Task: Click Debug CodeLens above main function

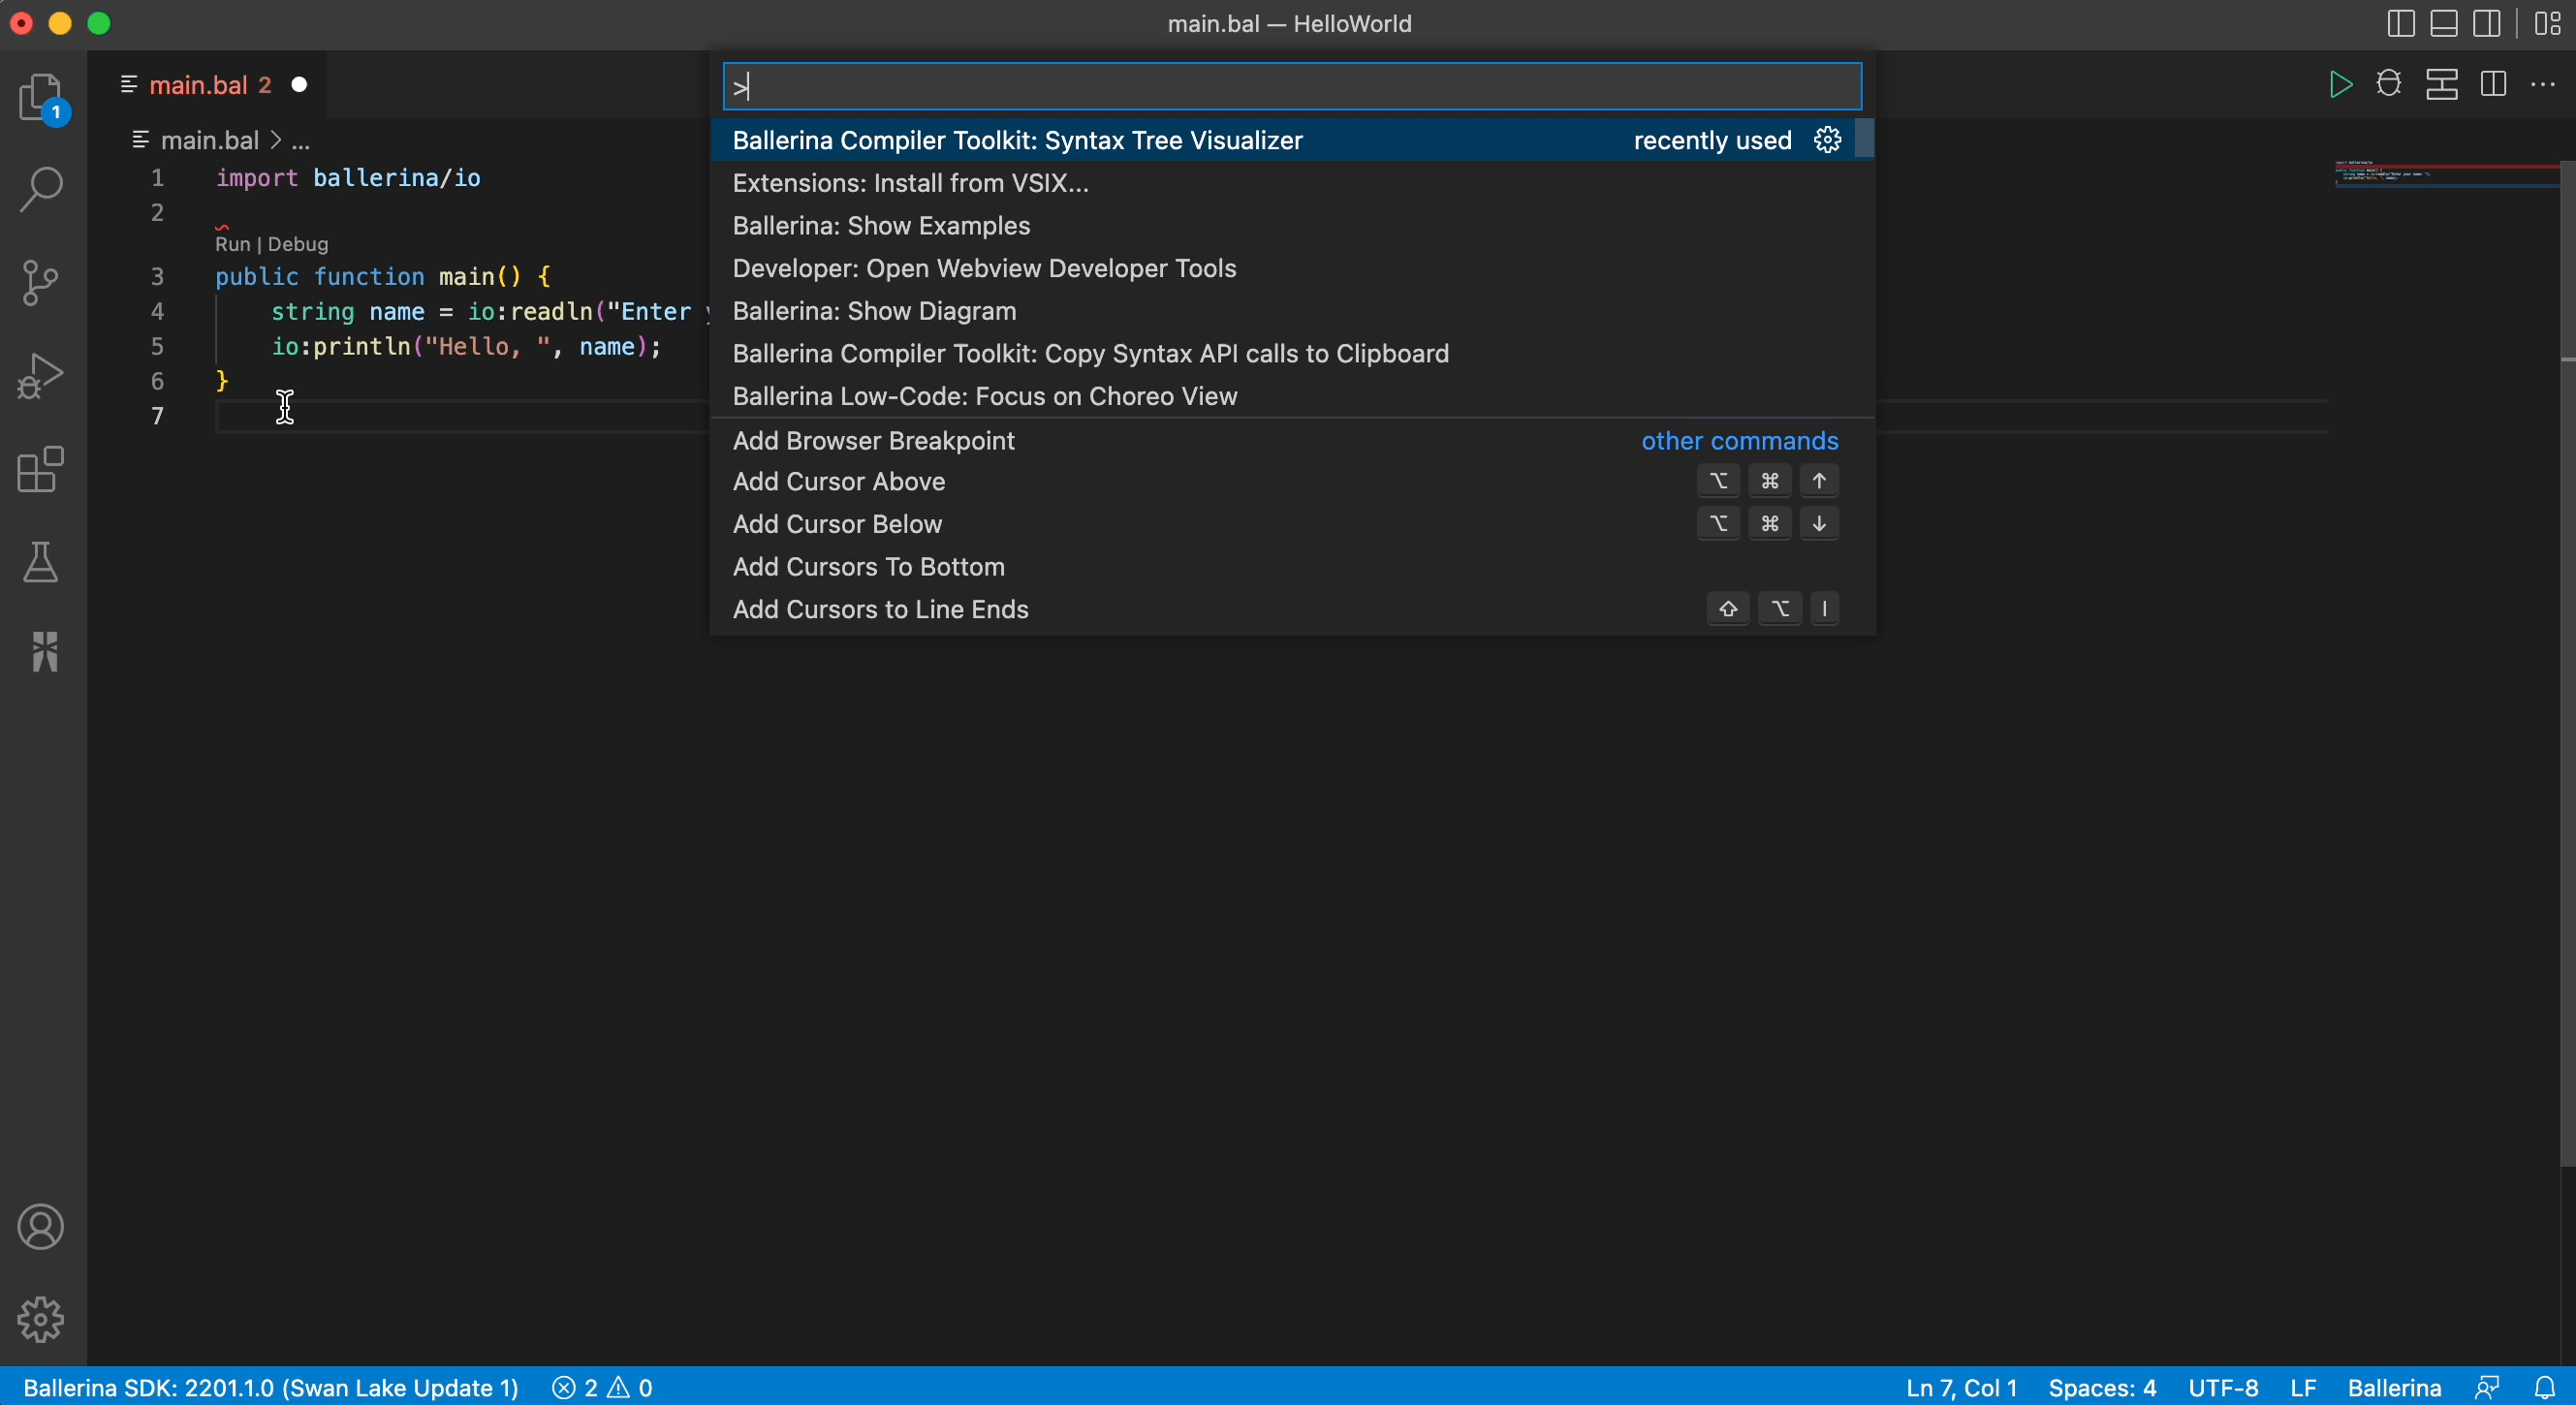Action: [x=297, y=244]
